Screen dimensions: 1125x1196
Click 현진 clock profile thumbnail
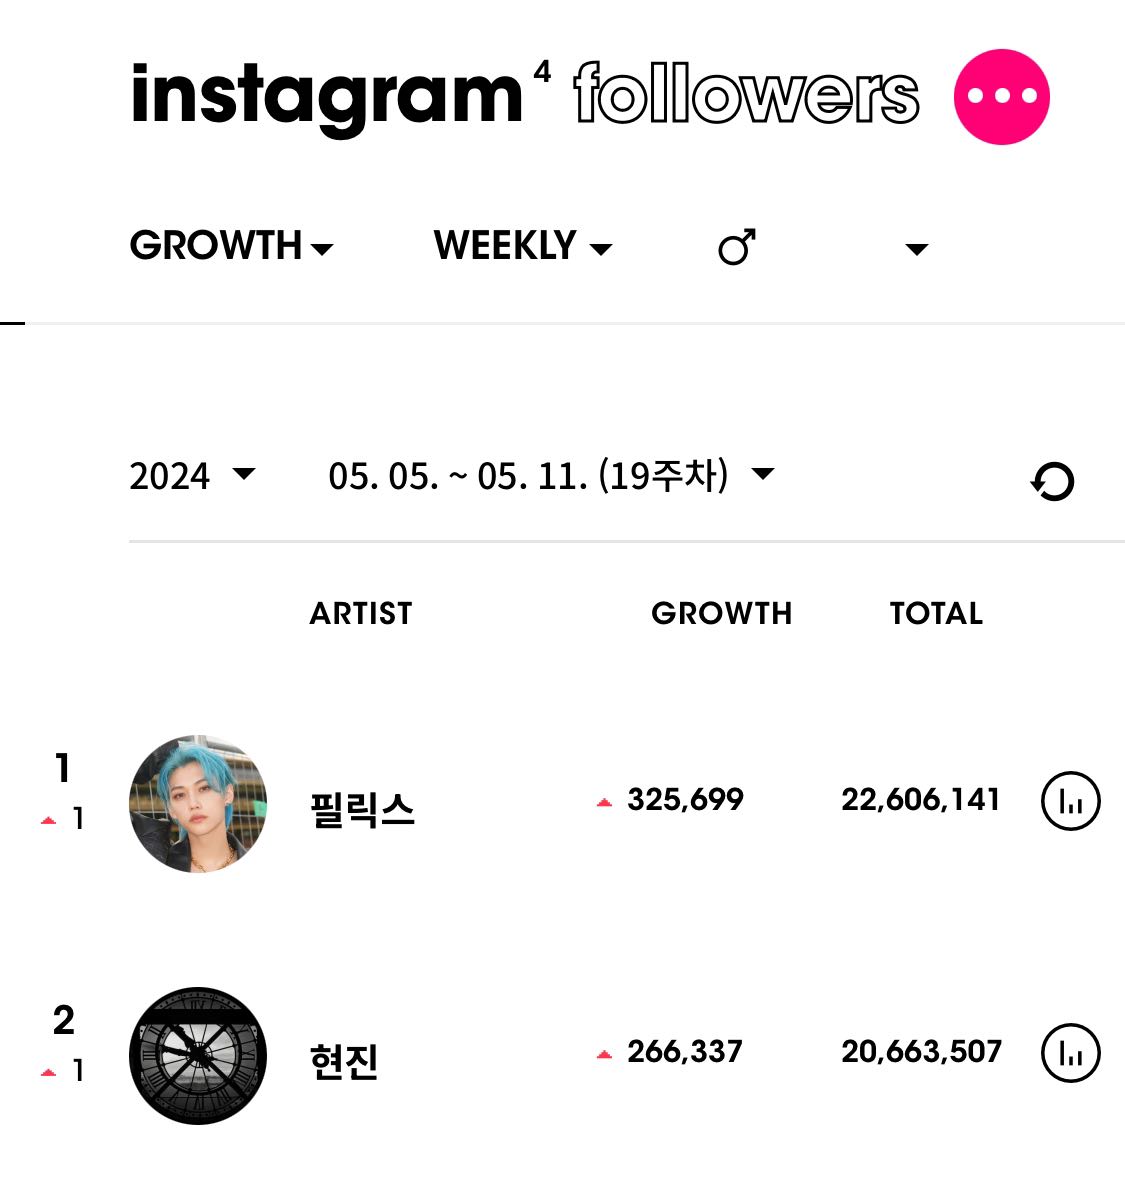[x=198, y=1056]
